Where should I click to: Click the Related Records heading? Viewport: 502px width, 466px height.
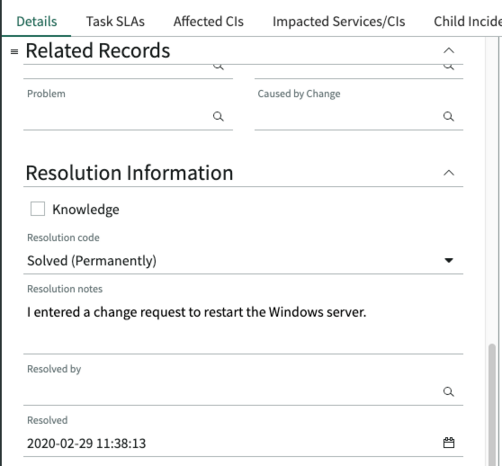[x=98, y=51]
